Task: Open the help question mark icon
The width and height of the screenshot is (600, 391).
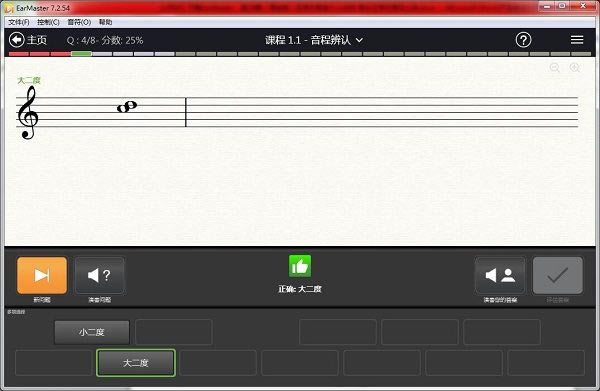Action: point(523,40)
